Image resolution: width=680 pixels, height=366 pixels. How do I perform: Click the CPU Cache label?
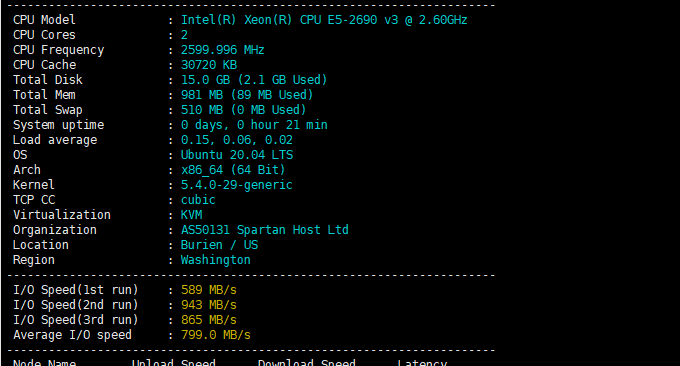tap(45, 65)
